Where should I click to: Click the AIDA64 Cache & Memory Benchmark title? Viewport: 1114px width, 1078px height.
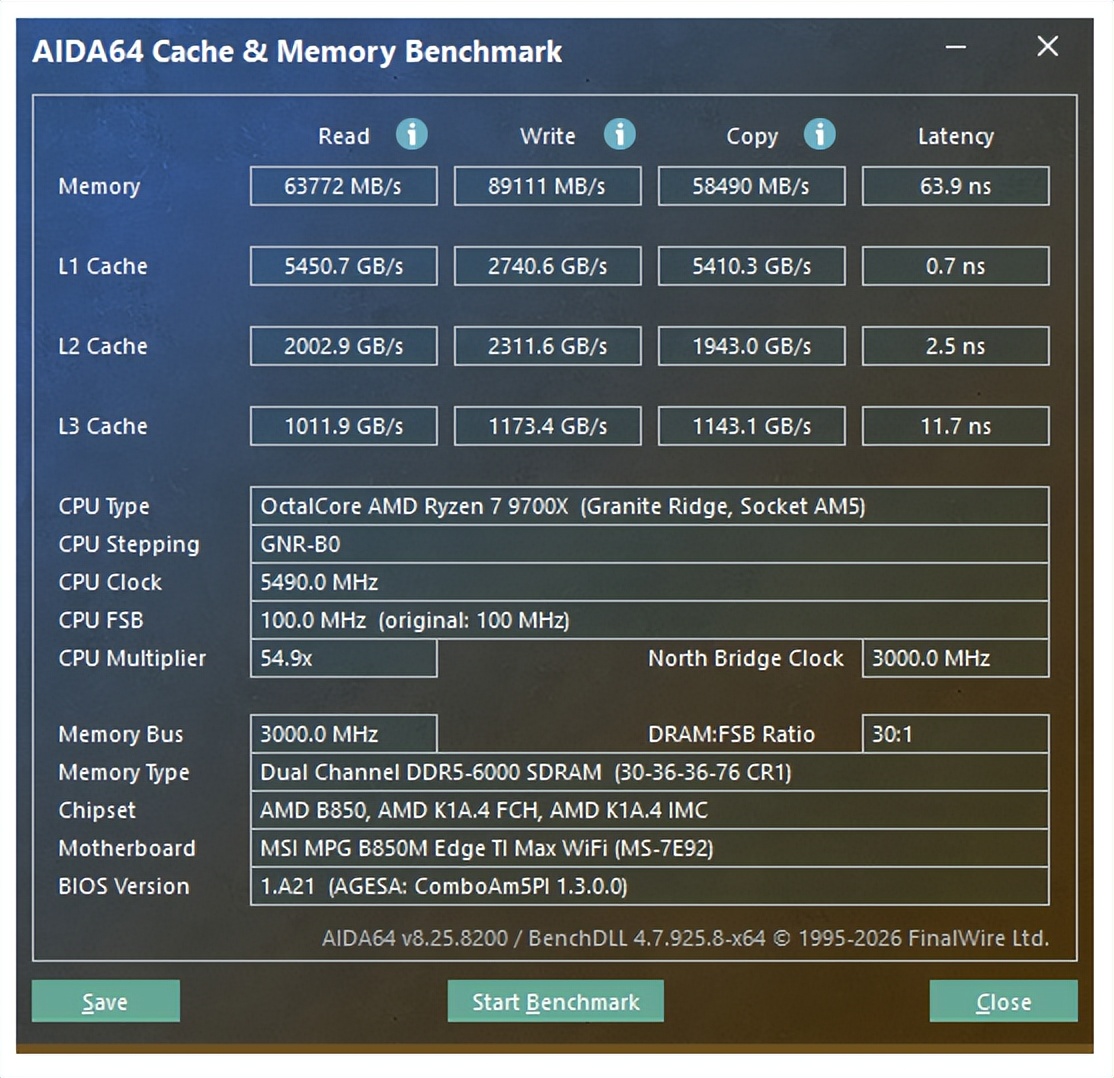pos(297,52)
